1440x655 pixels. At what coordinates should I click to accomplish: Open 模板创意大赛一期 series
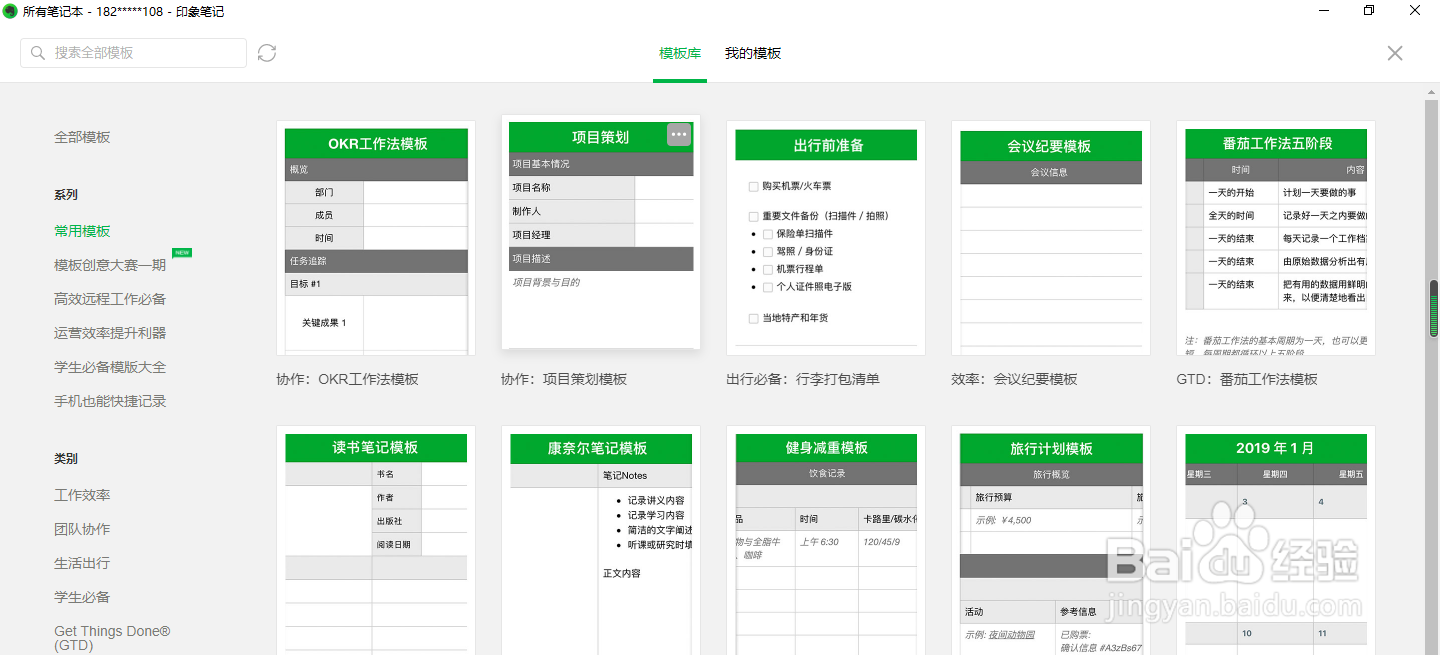110,265
